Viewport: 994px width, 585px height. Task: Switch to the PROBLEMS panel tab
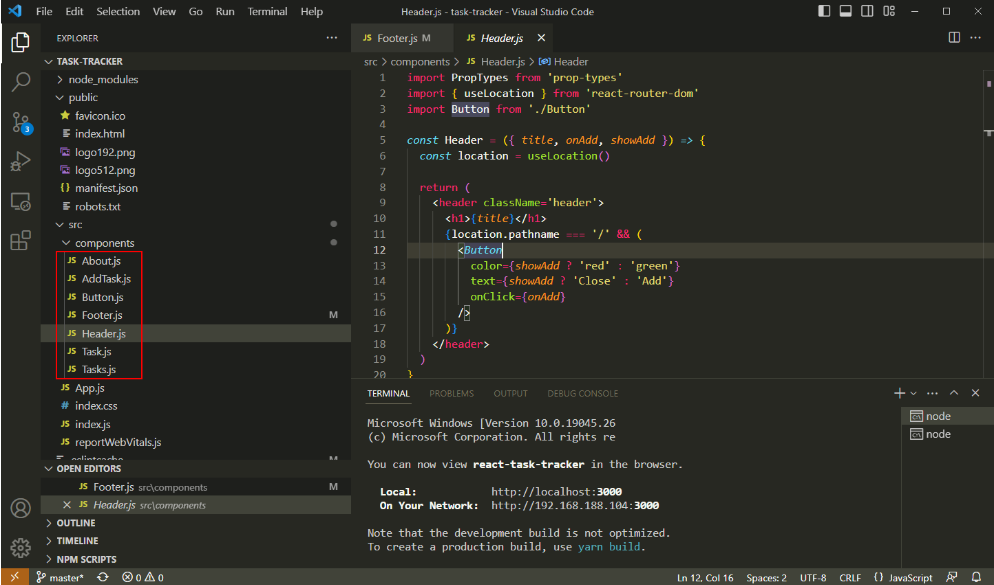(x=451, y=394)
